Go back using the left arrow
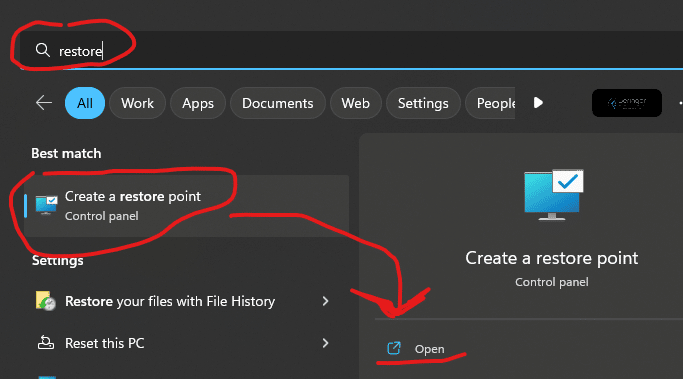Viewport: 683px width, 379px height. coord(44,103)
